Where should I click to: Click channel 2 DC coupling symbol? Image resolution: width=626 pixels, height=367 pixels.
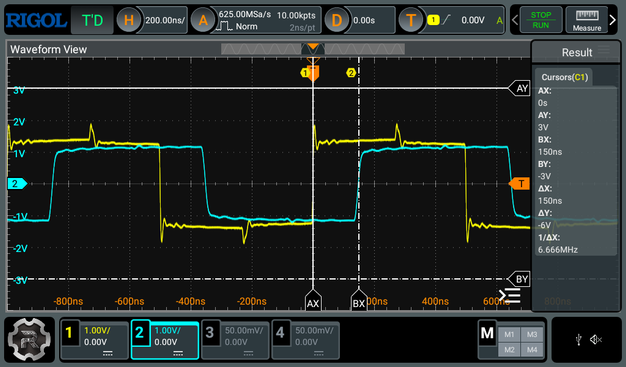(x=178, y=353)
